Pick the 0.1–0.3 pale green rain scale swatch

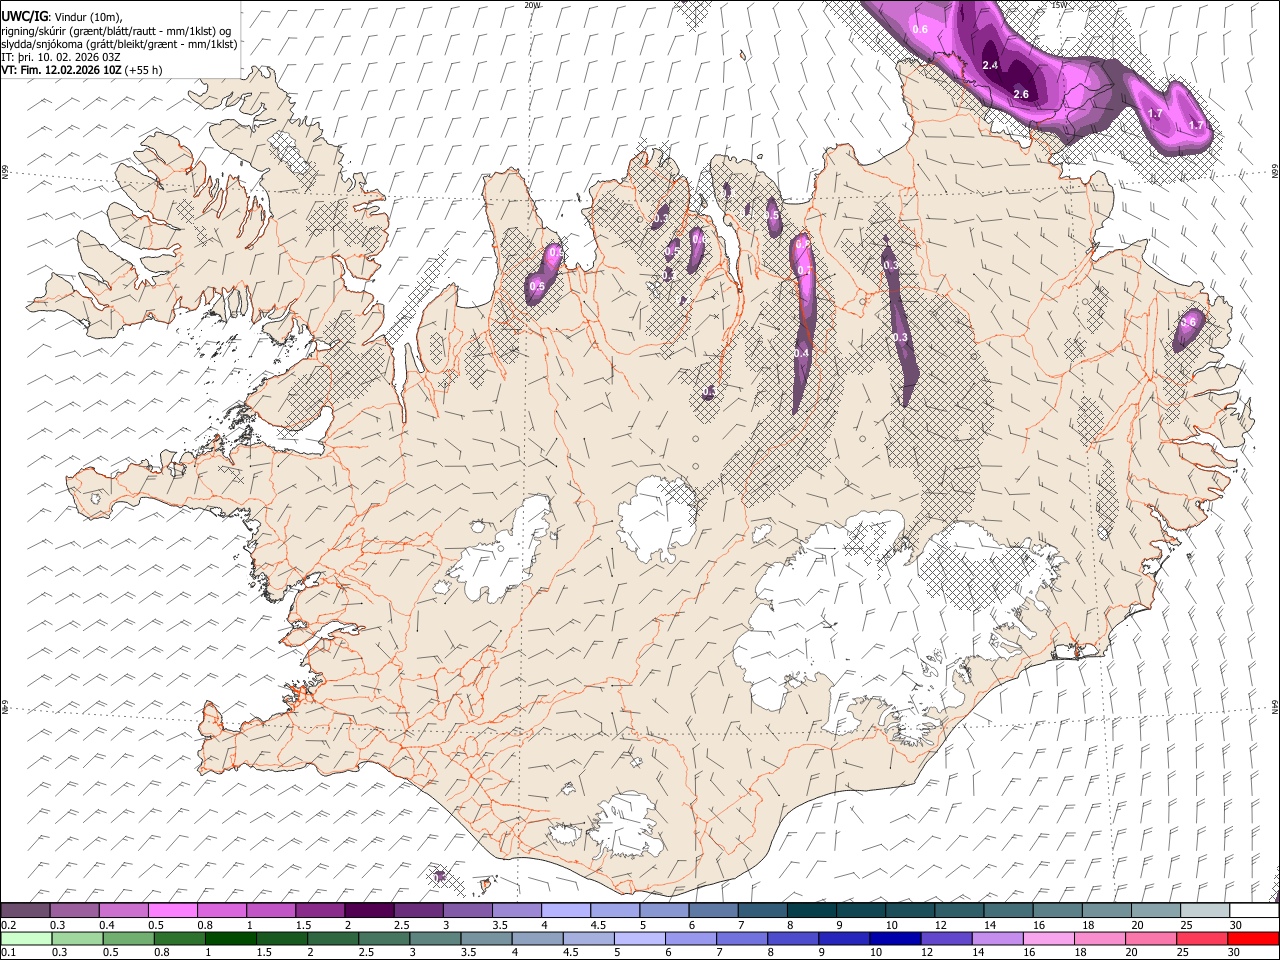pyautogui.click(x=25, y=938)
